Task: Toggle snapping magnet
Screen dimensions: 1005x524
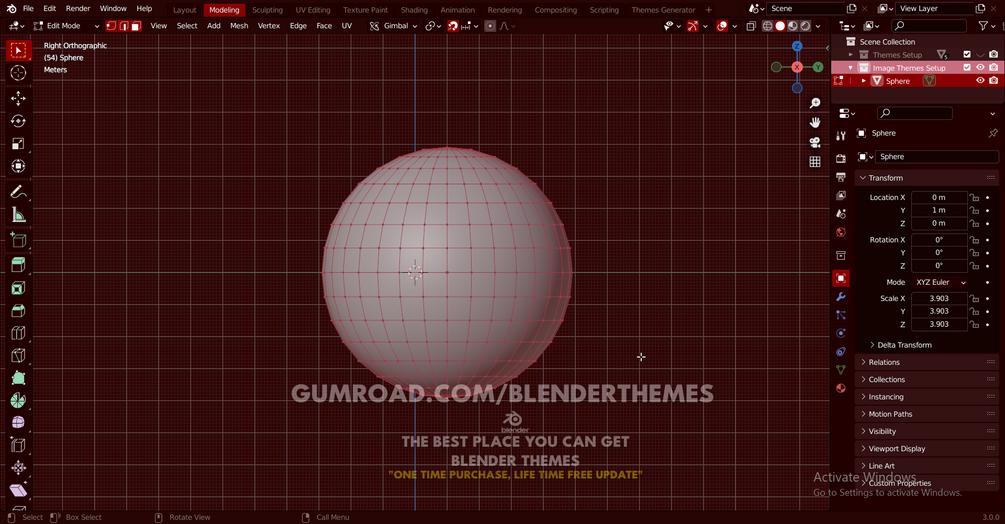Action: click(453, 26)
